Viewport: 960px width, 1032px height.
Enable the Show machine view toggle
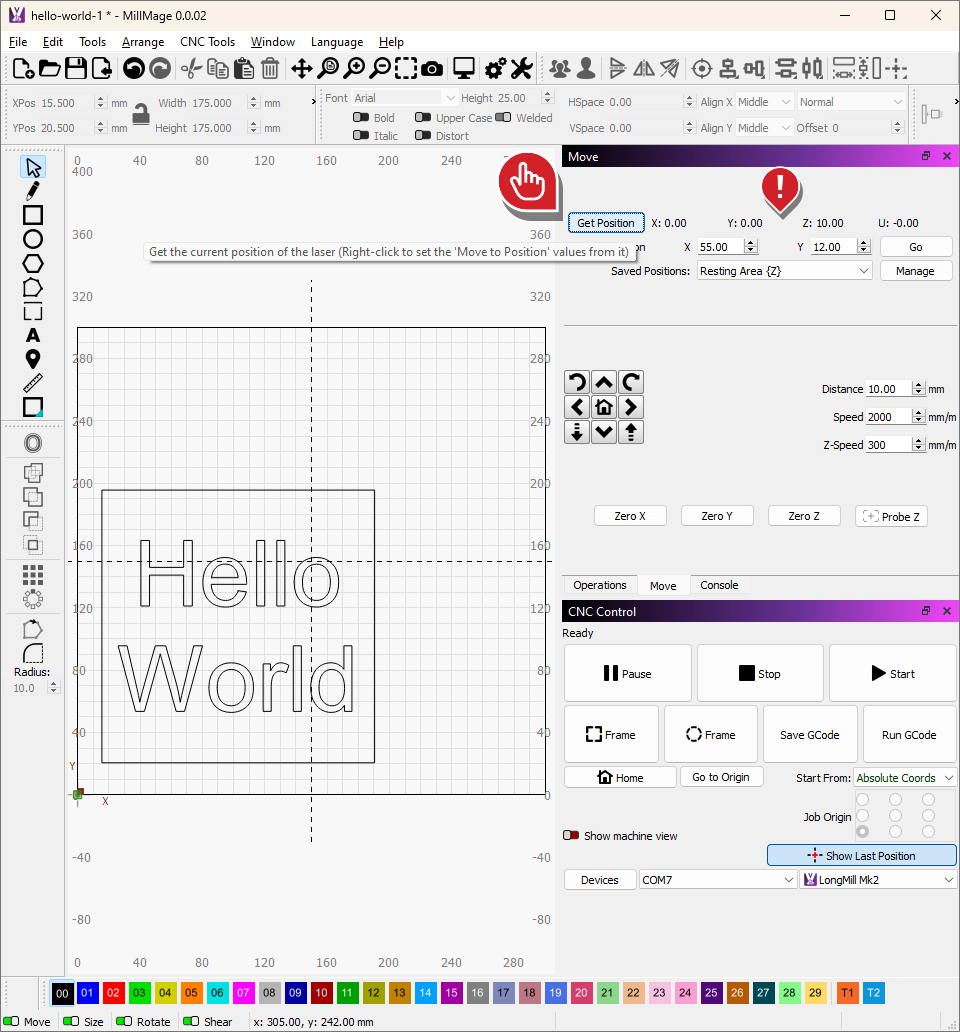pyautogui.click(x=571, y=835)
